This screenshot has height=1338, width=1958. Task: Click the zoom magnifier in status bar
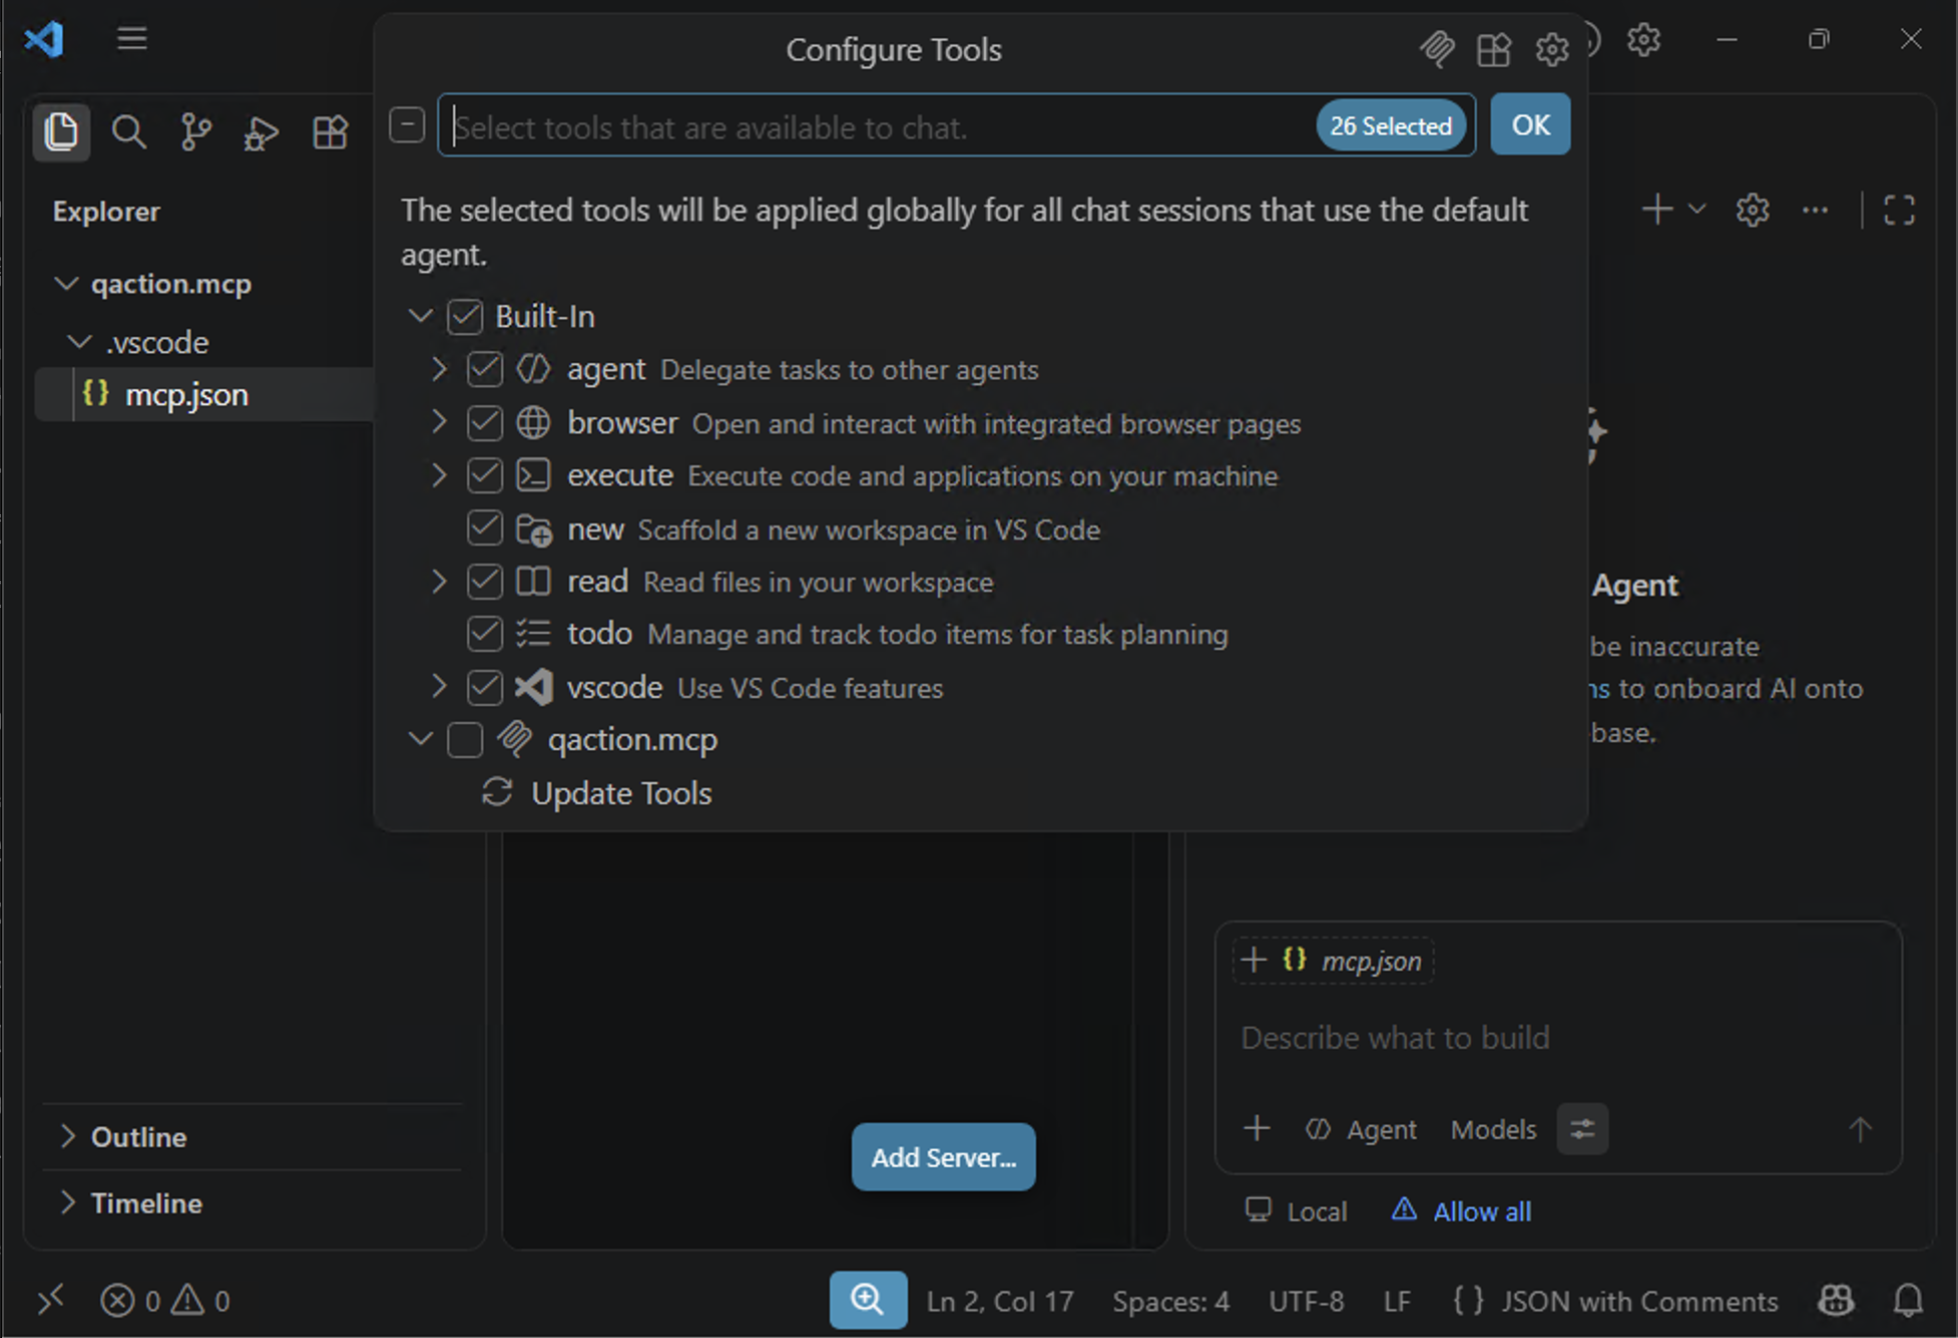(868, 1300)
